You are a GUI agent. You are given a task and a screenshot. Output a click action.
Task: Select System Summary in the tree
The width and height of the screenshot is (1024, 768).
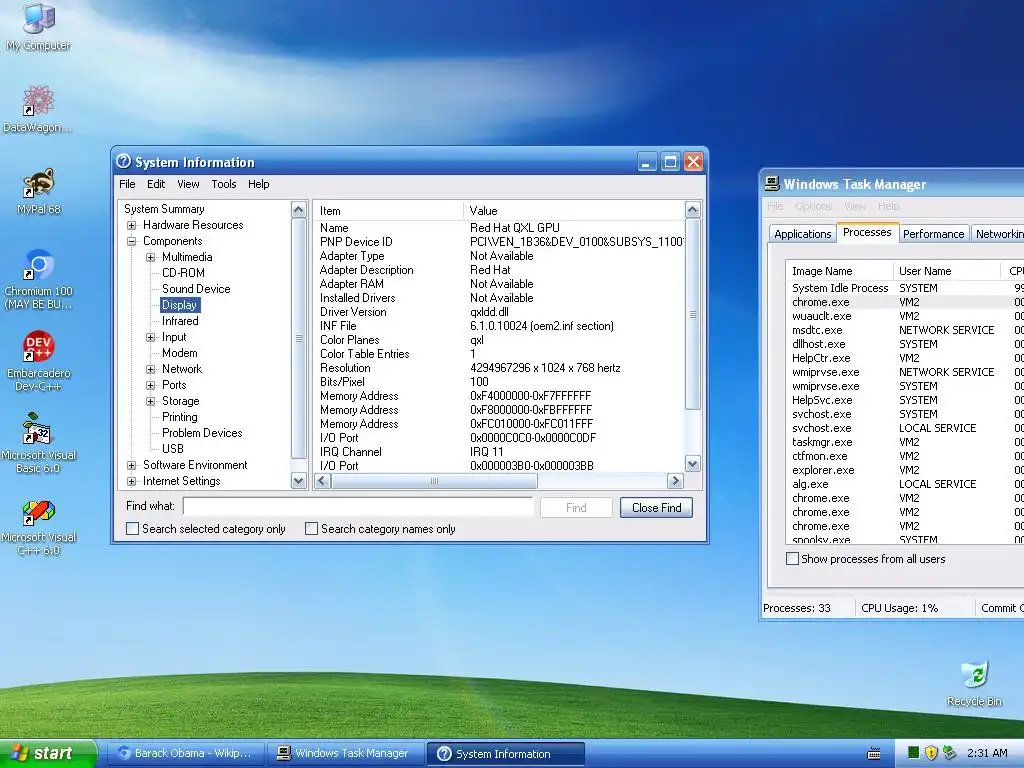[164, 209]
